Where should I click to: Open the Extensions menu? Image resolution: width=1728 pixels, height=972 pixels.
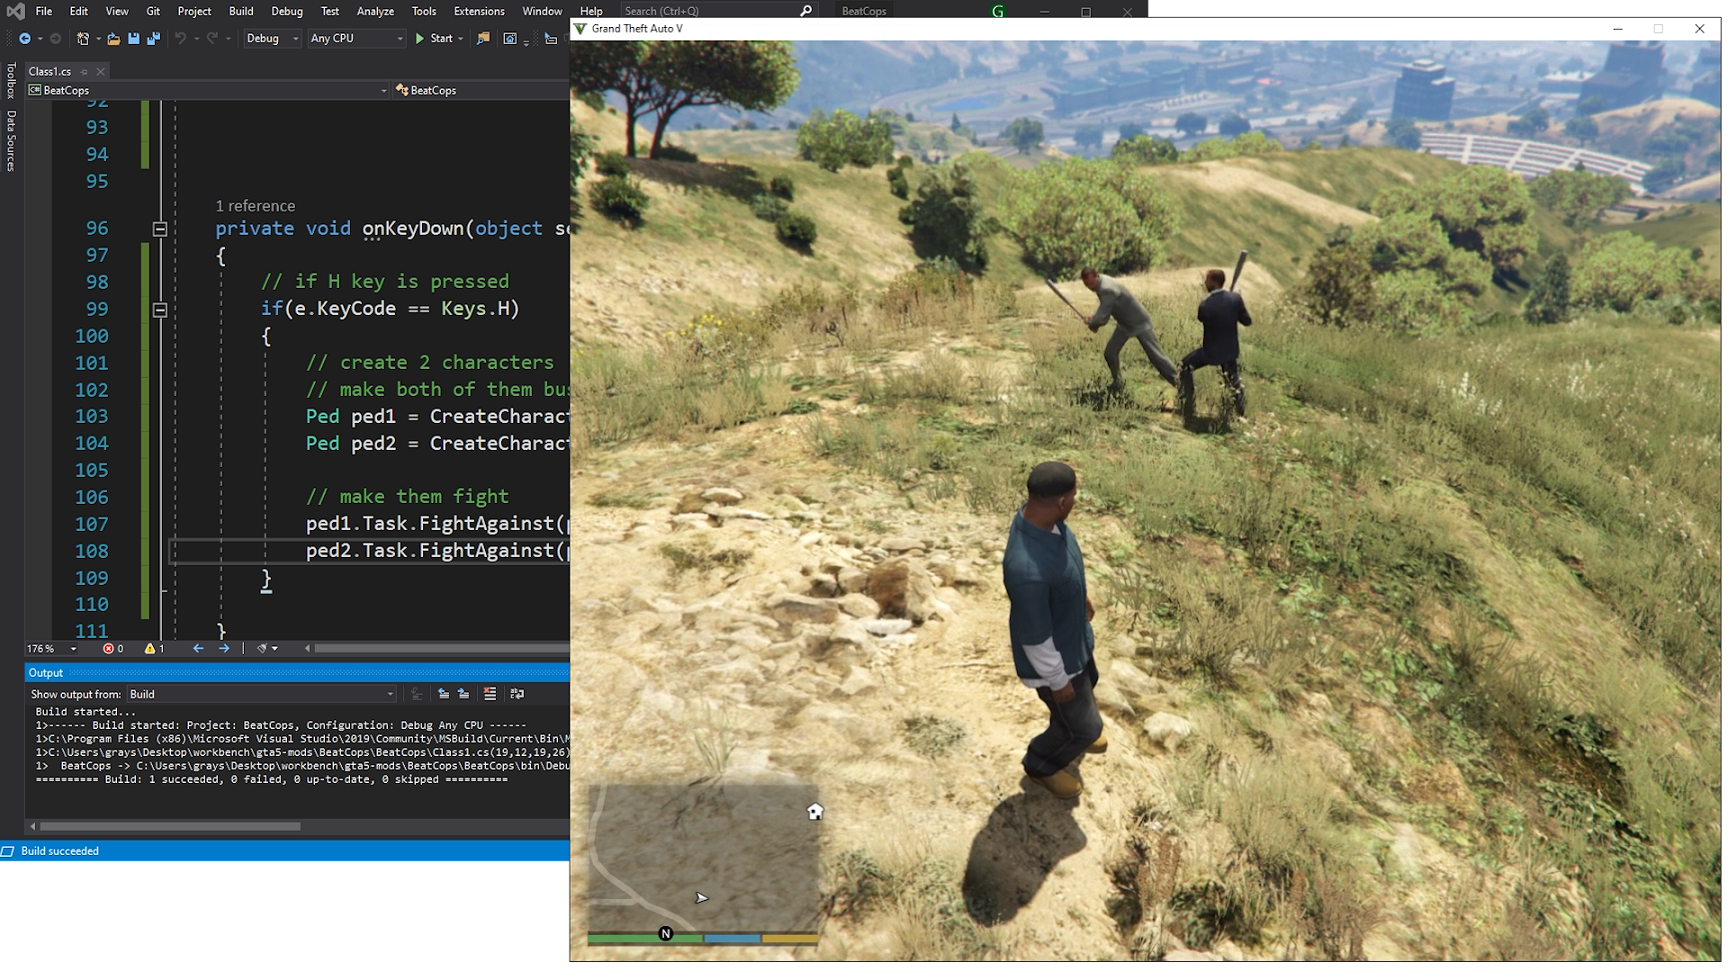tap(479, 11)
